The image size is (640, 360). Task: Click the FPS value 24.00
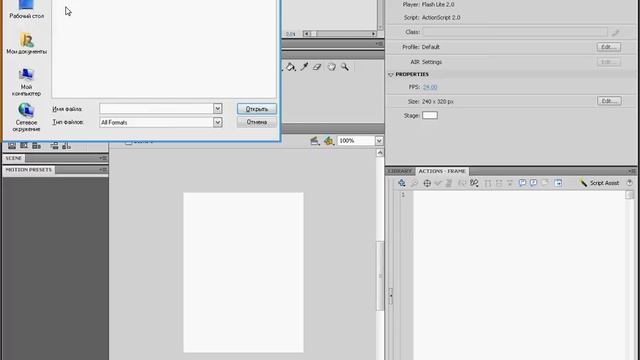click(x=430, y=87)
